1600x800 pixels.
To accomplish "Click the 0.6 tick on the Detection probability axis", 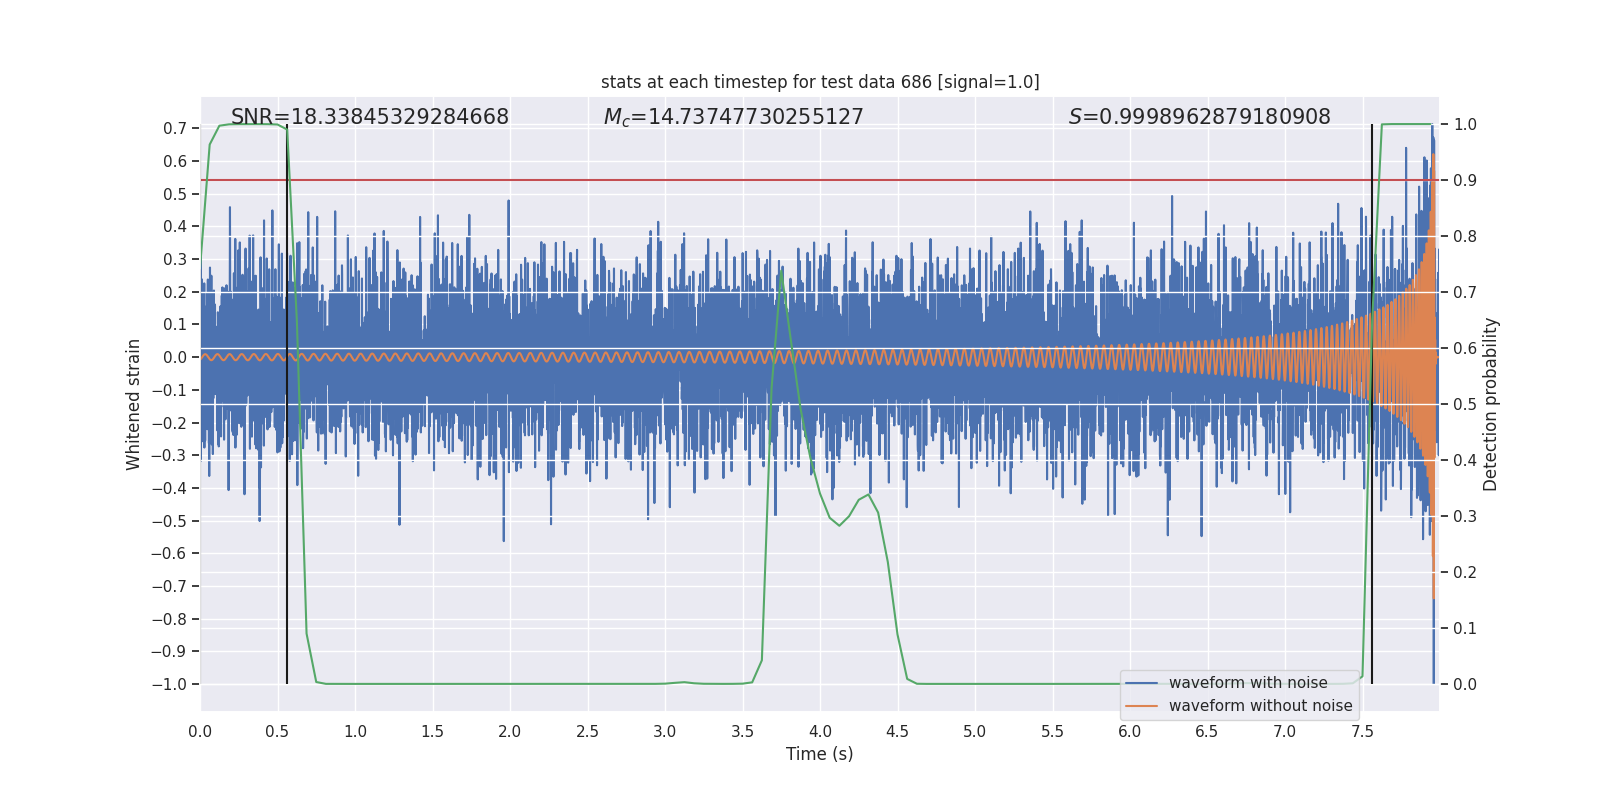I will (x=1465, y=348).
